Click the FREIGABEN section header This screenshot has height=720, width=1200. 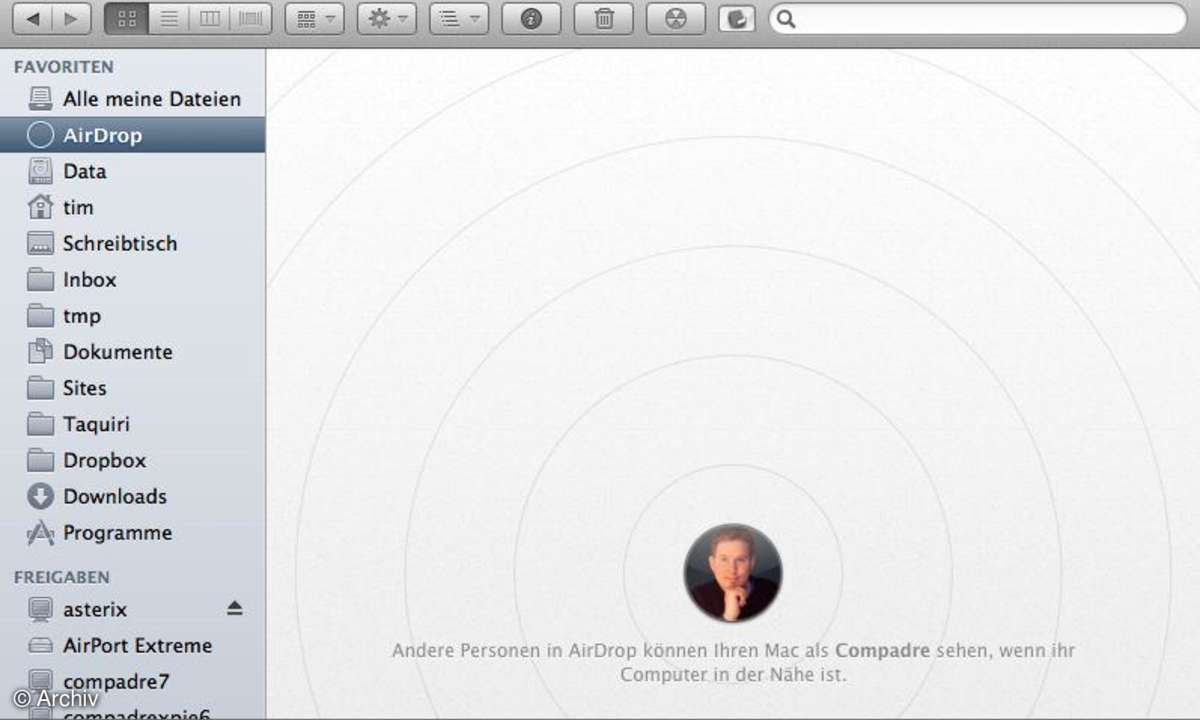62,577
